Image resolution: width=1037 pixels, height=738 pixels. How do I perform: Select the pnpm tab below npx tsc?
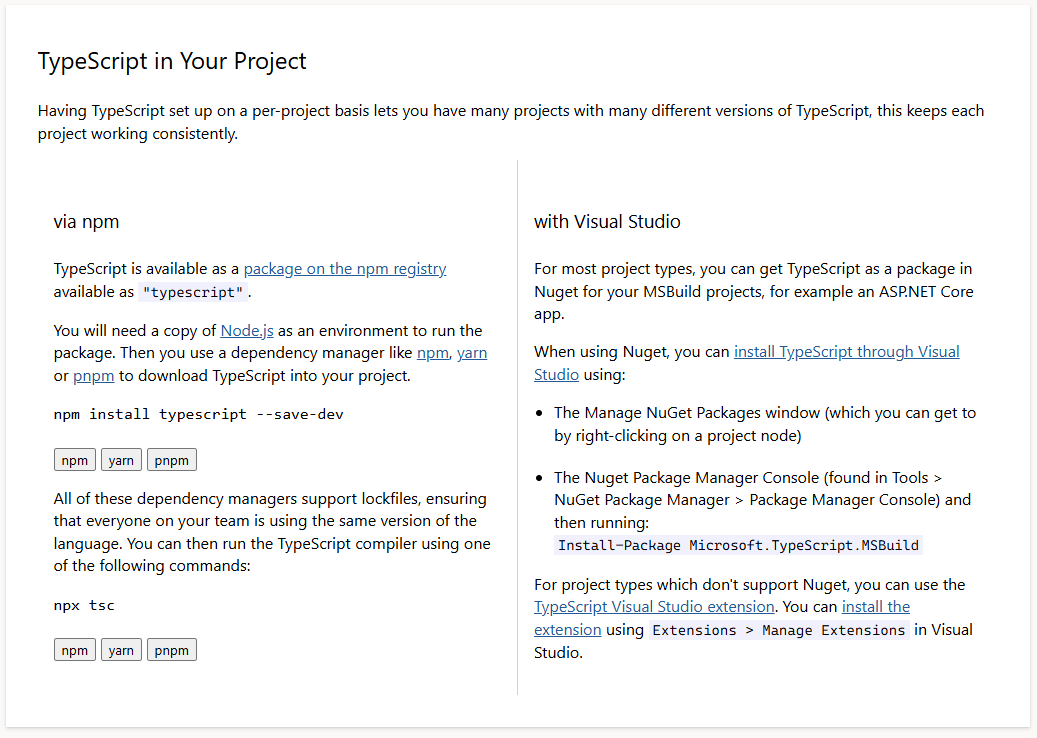pyautogui.click(x=171, y=649)
